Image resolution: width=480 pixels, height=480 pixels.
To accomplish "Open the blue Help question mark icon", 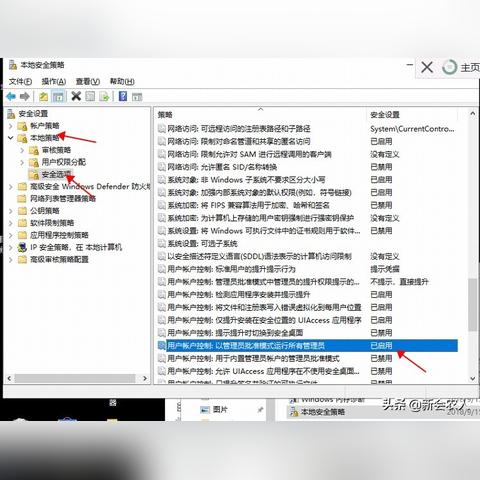I will pyautogui.click(x=123, y=96).
